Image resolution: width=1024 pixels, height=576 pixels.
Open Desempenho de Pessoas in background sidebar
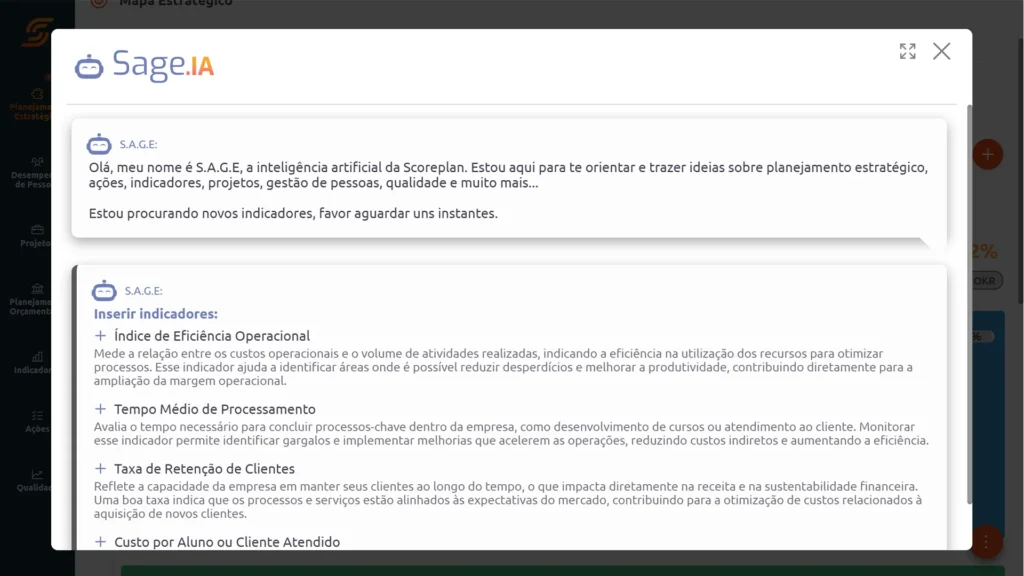coord(33,173)
